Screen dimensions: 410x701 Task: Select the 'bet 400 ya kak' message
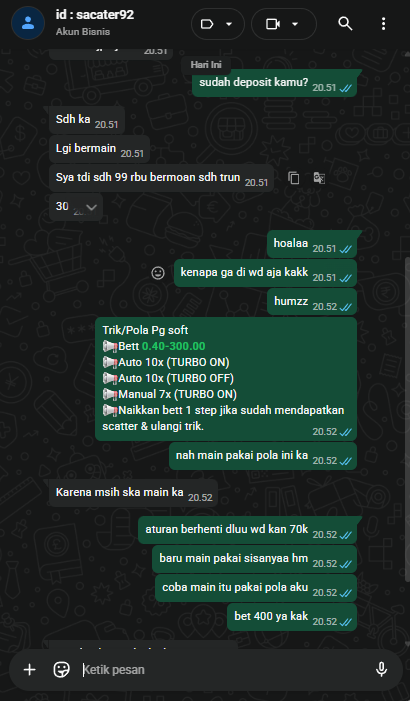click(x=292, y=617)
